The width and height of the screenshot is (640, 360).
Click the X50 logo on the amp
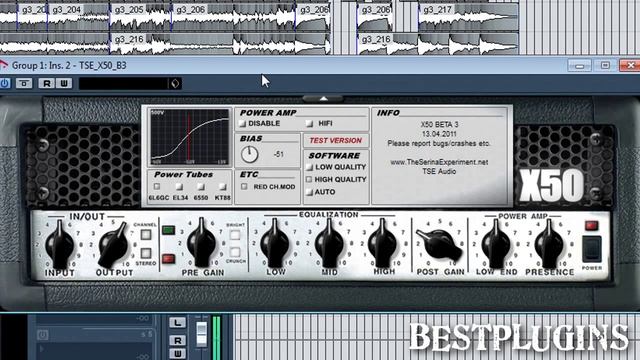(x=551, y=185)
